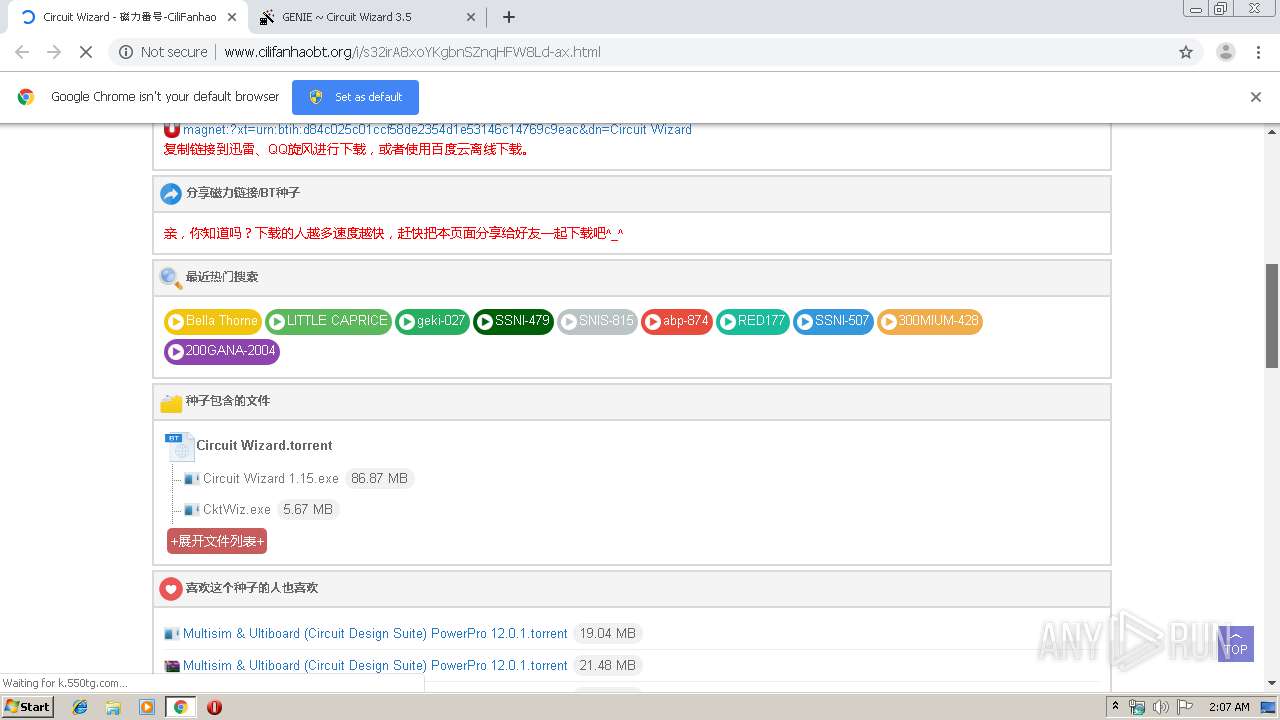Click scrollbar down arrow

coord(1272,683)
